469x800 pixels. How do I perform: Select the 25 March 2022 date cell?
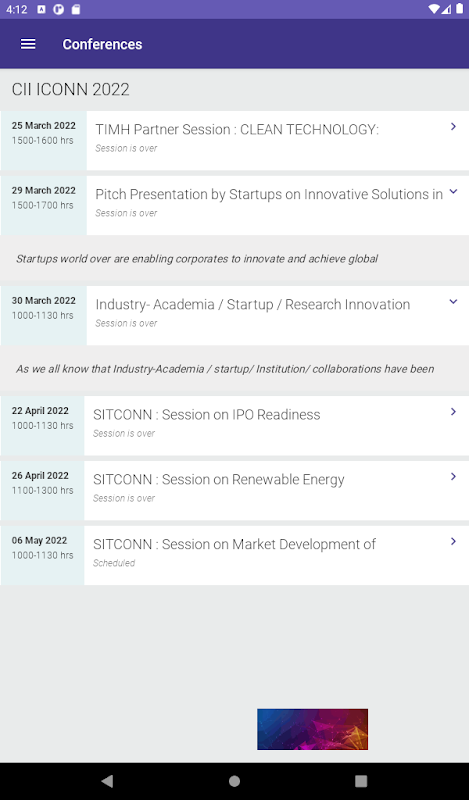click(44, 140)
